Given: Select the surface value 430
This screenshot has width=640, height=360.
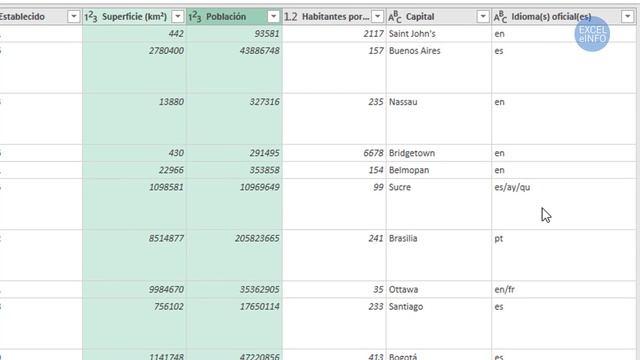Looking at the screenshot, I should pyautogui.click(x=134, y=153).
